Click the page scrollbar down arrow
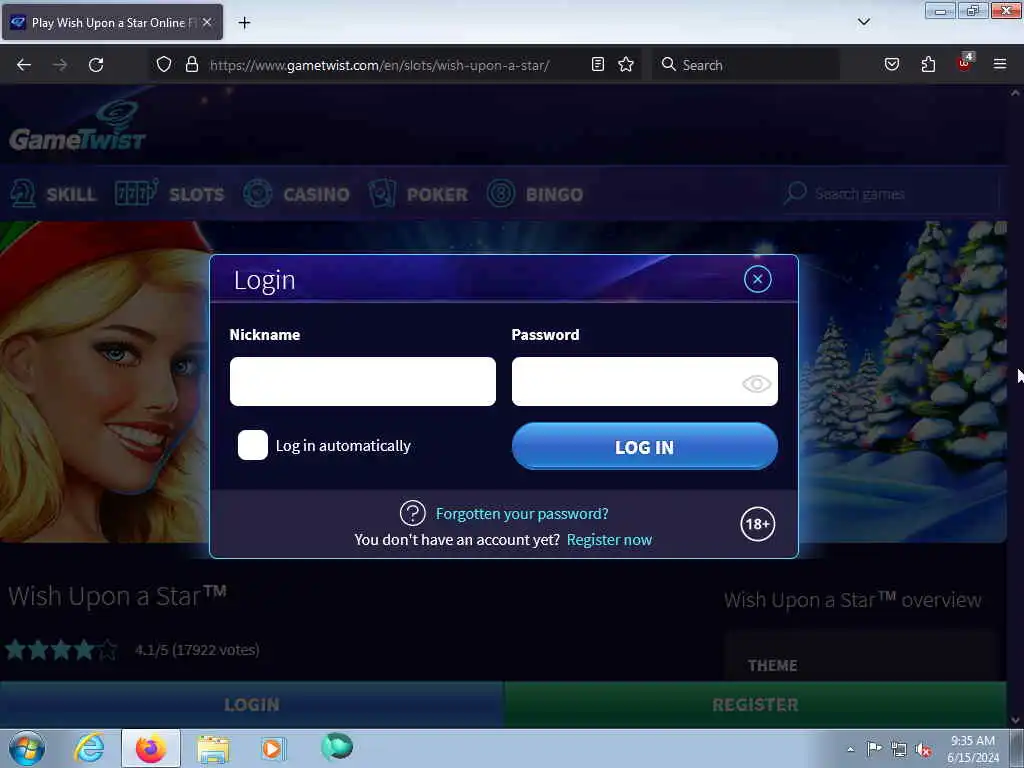This screenshot has height=768, width=1024. click(x=1015, y=720)
